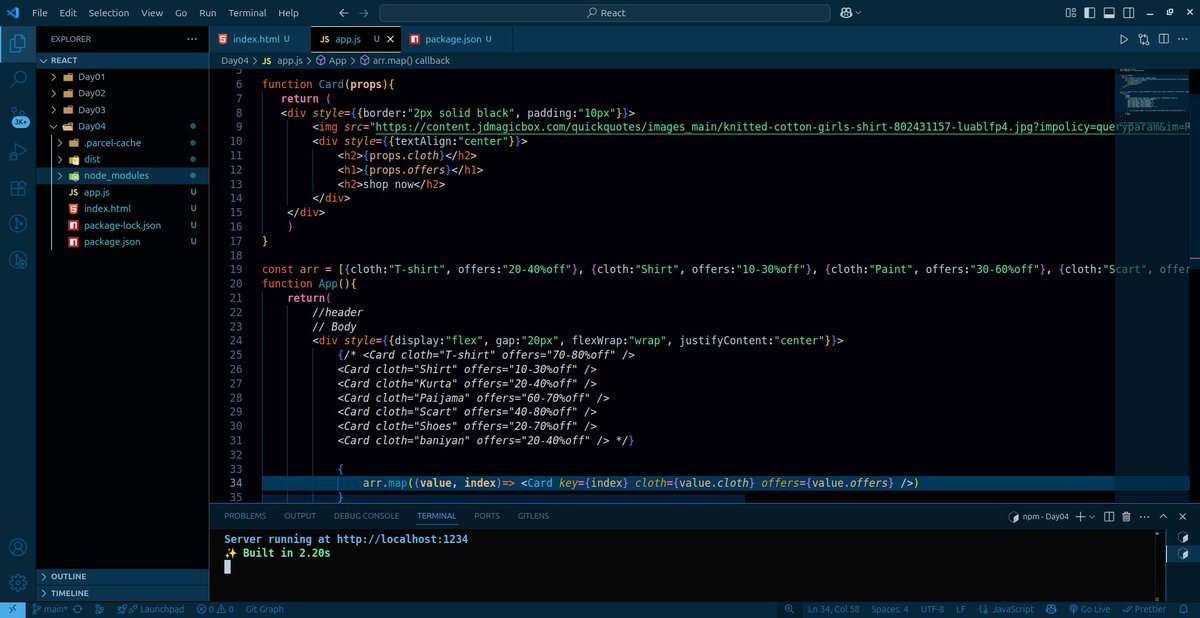Viewport: 1200px width, 618px height.
Task: Open the Selection menu
Action: (x=108, y=13)
